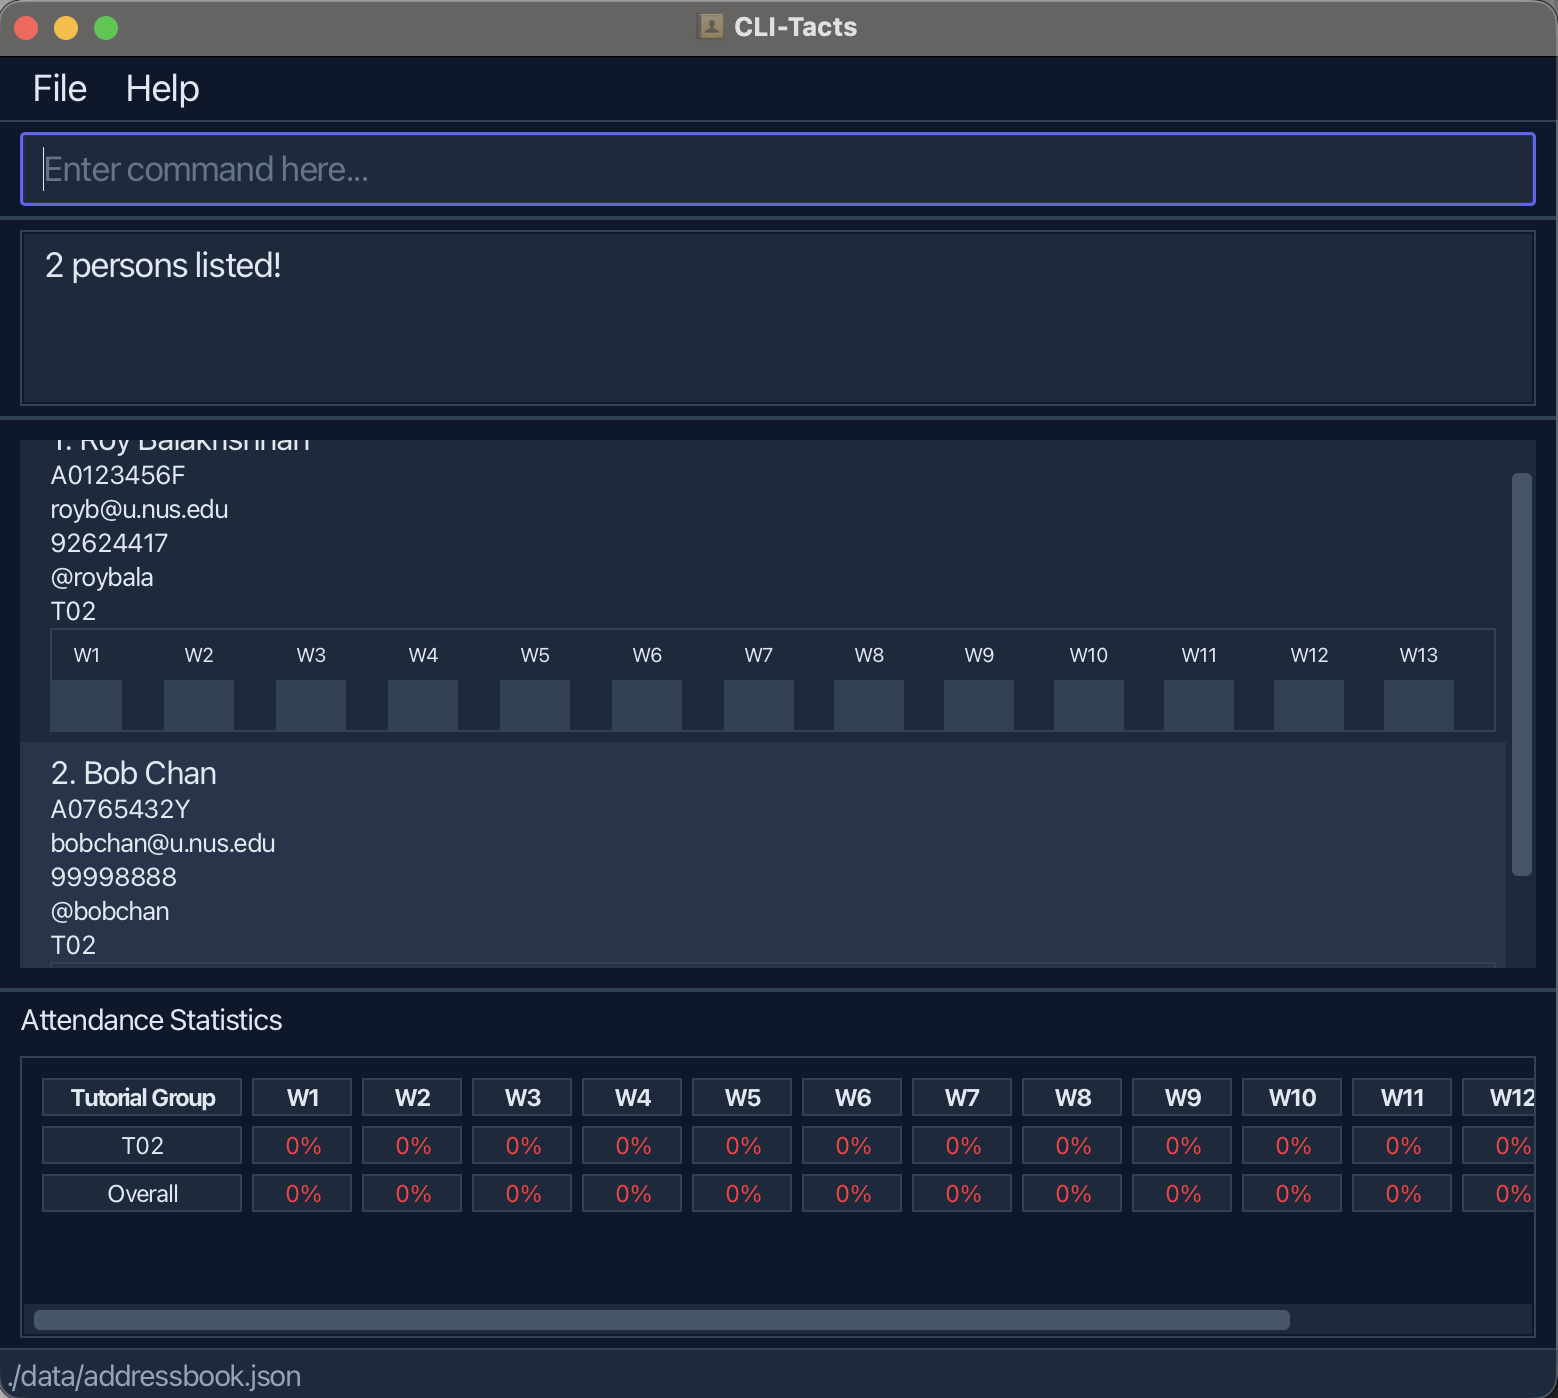Image resolution: width=1558 pixels, height=1398 pixels.
Task: Click Roy Balakrishnan's email royb@u.nus.edu
Action: point(140,509)
